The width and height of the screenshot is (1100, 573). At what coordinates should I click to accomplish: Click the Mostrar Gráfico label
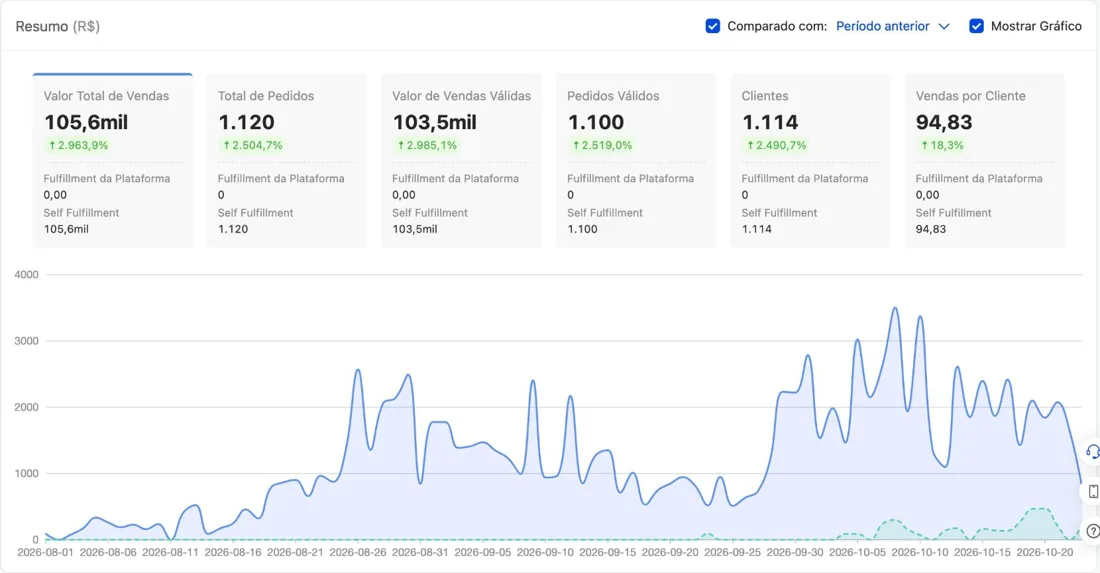[x=1036, y=26]
